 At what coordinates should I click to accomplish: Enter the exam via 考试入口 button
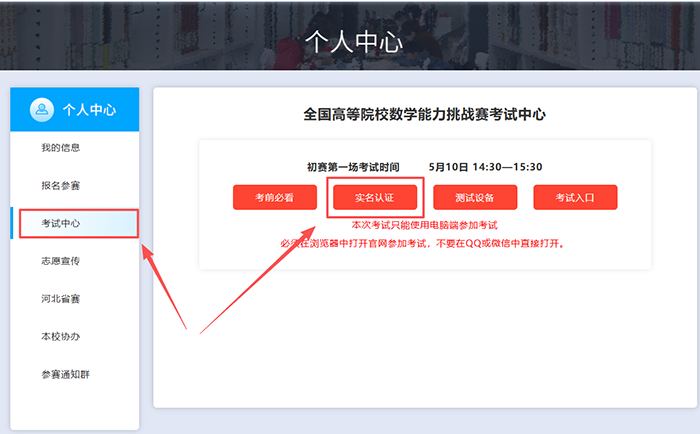pyautogui.click(x=575, y=197)
